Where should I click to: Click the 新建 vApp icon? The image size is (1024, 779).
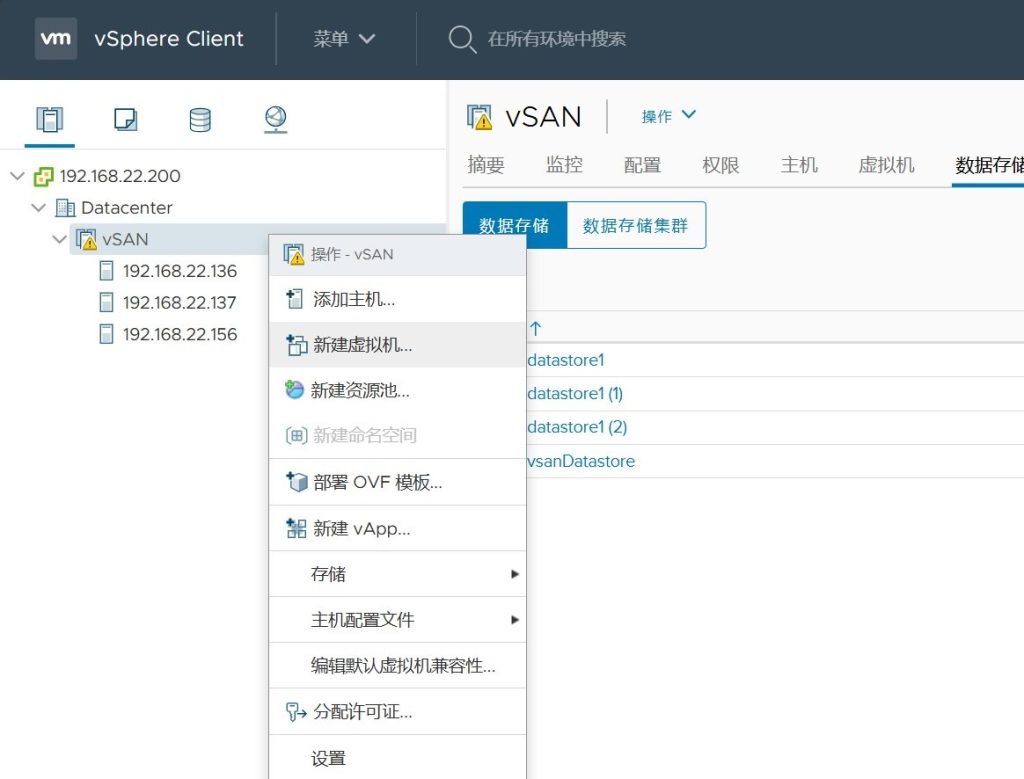(296, 528)
